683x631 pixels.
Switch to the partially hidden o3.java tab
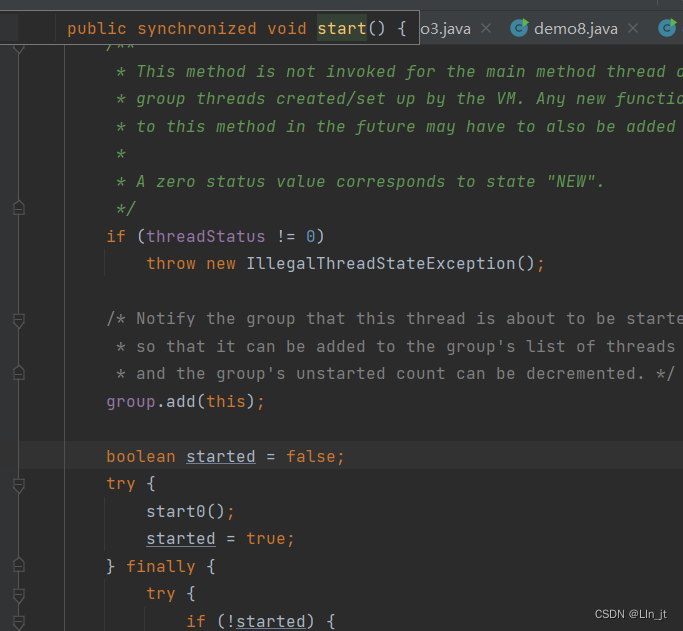(446, 29)
